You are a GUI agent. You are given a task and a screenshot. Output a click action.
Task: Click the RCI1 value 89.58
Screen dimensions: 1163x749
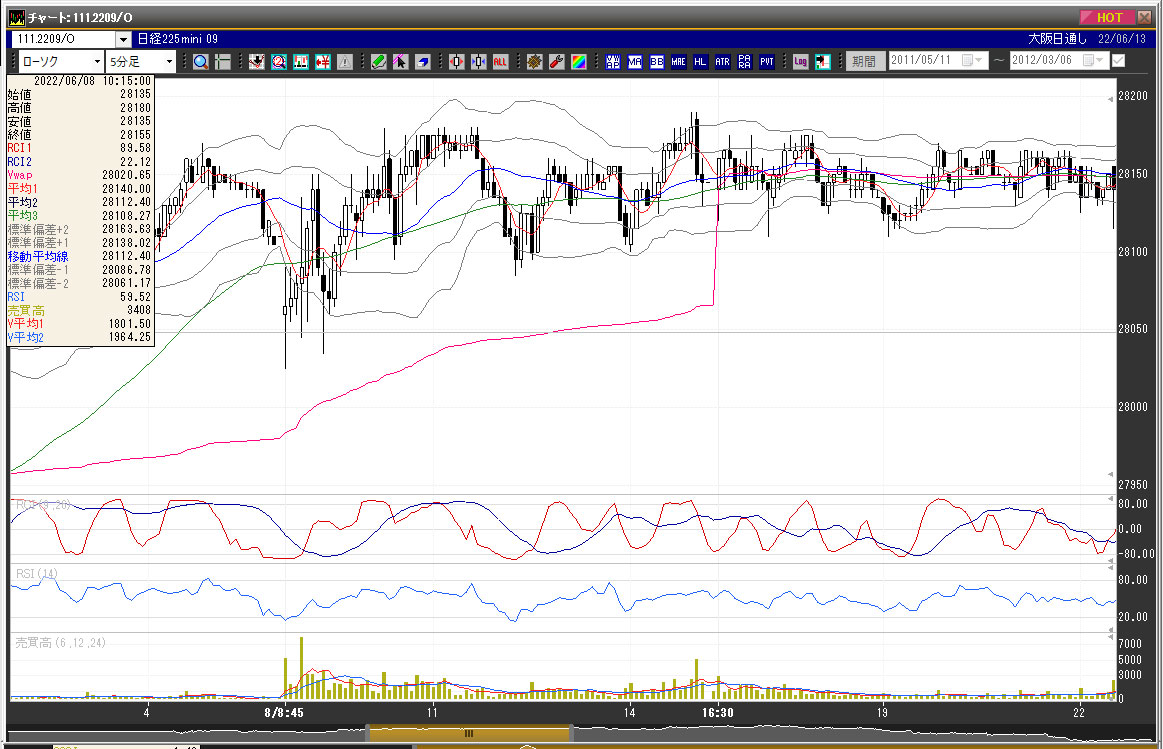tap(135, 148)
